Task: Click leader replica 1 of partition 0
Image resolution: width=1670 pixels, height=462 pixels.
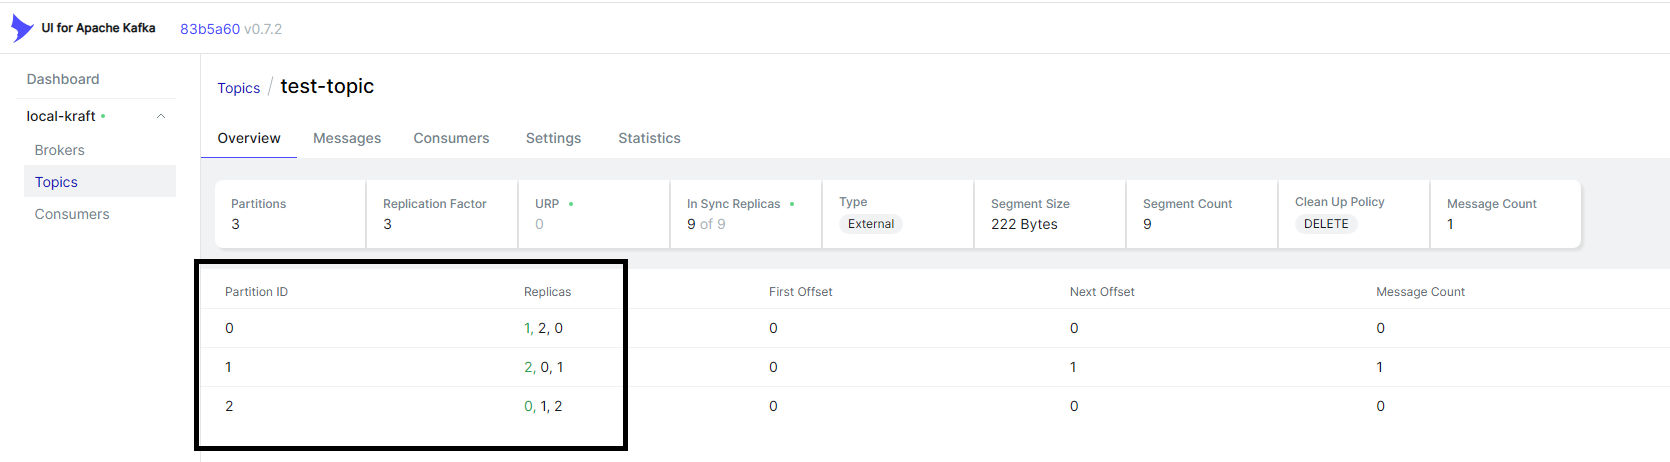Action: pos(527,328)
